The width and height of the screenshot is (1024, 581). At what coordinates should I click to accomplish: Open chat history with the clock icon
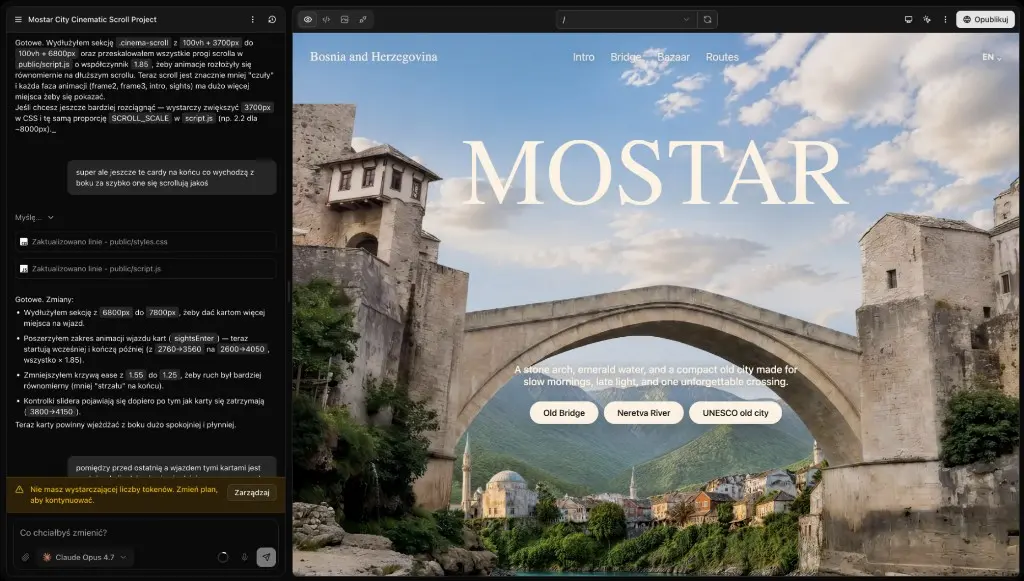pos(272,20)
